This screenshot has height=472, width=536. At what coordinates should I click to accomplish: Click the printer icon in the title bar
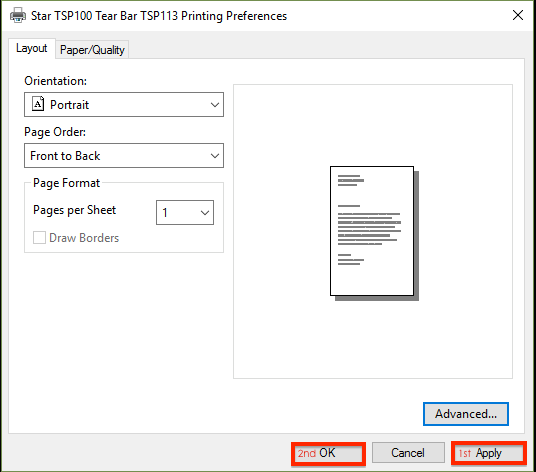(18, 15)
